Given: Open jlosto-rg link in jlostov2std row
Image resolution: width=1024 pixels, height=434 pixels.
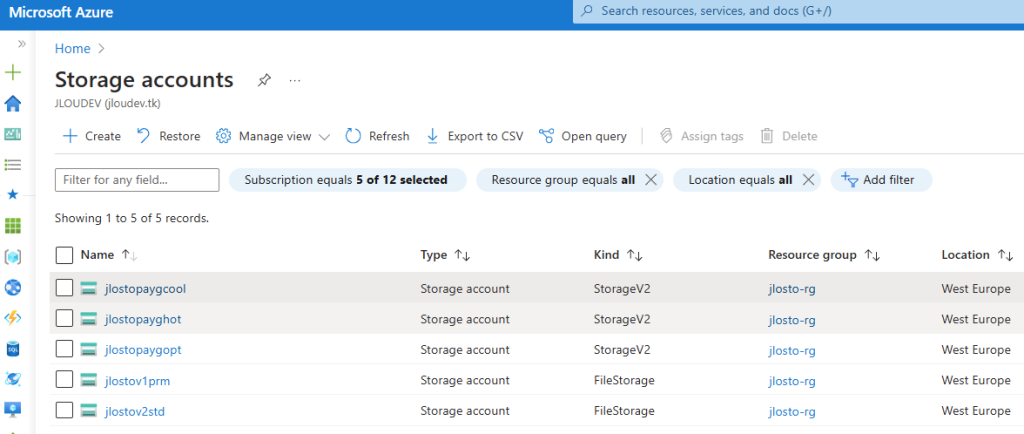Looking at the screenshot, I should click(792, 411).
